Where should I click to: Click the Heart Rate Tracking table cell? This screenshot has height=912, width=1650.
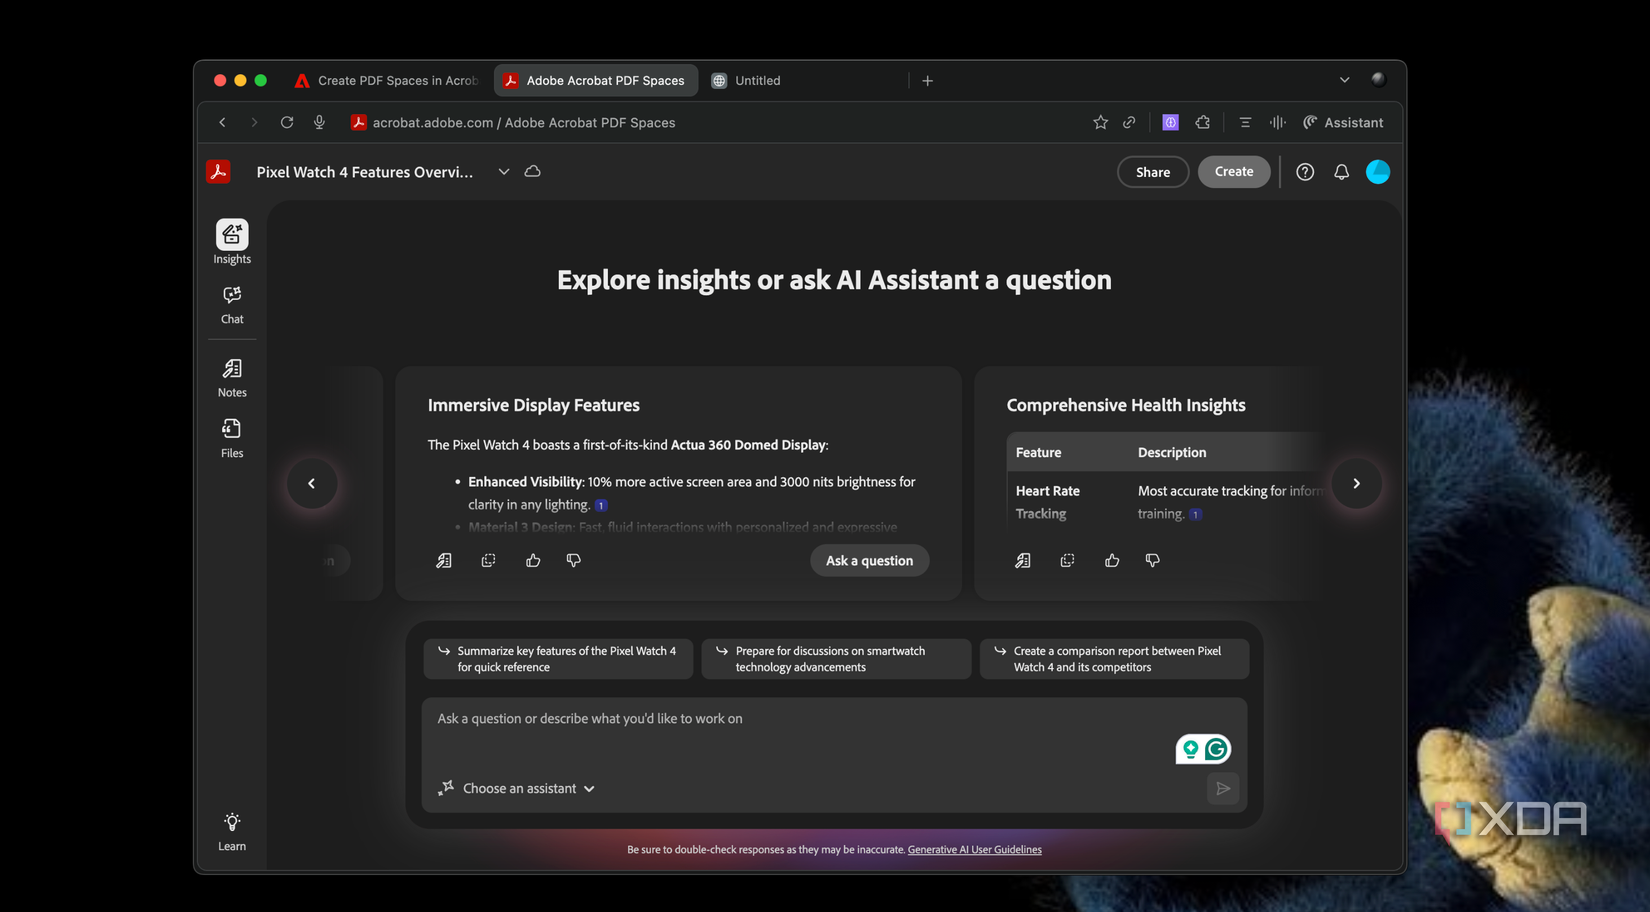tap(1048, 502)
